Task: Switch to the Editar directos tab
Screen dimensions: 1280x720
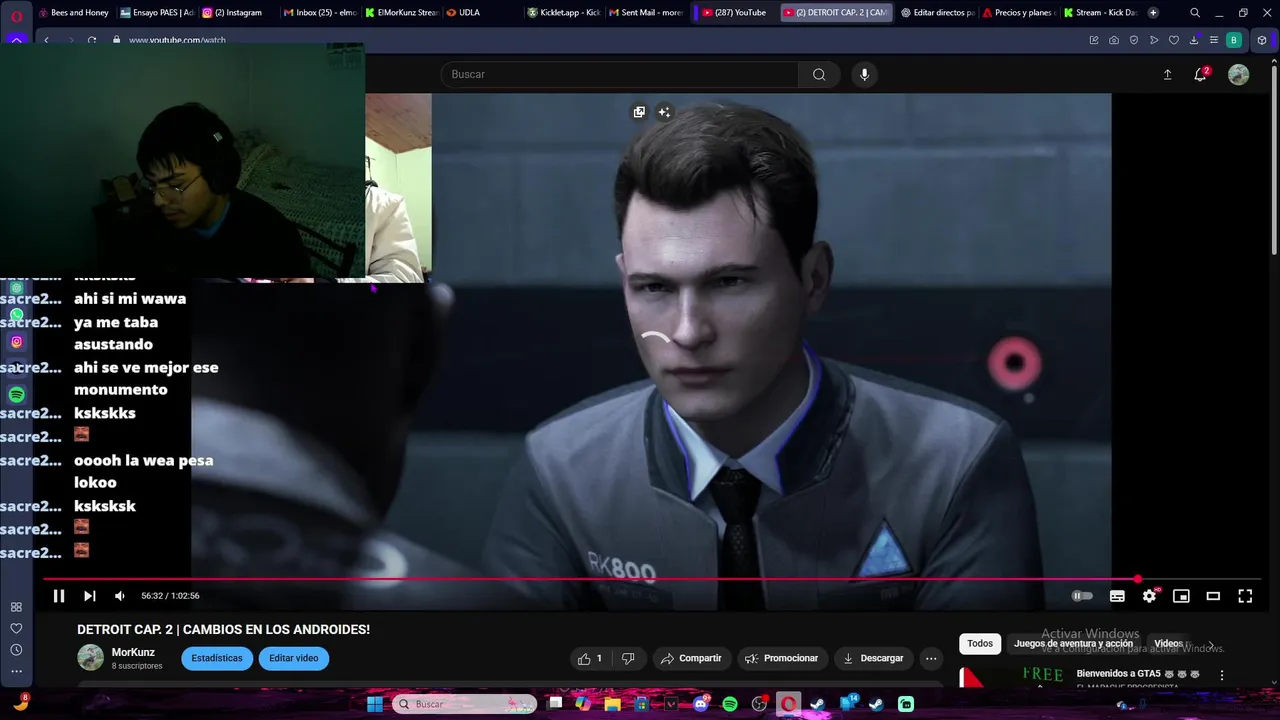Action: tap(937, 13)
